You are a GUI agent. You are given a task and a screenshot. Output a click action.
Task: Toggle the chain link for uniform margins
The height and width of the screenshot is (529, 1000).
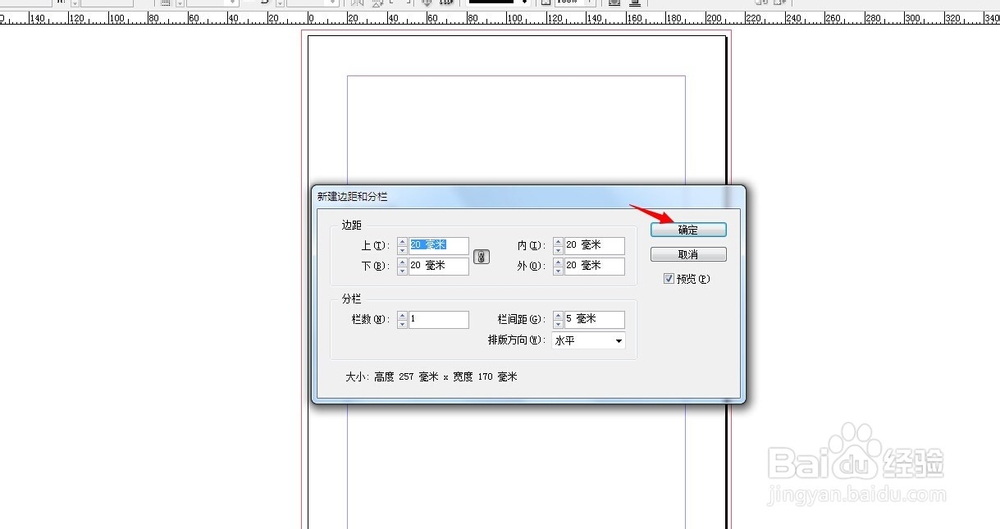click(482, 257)
